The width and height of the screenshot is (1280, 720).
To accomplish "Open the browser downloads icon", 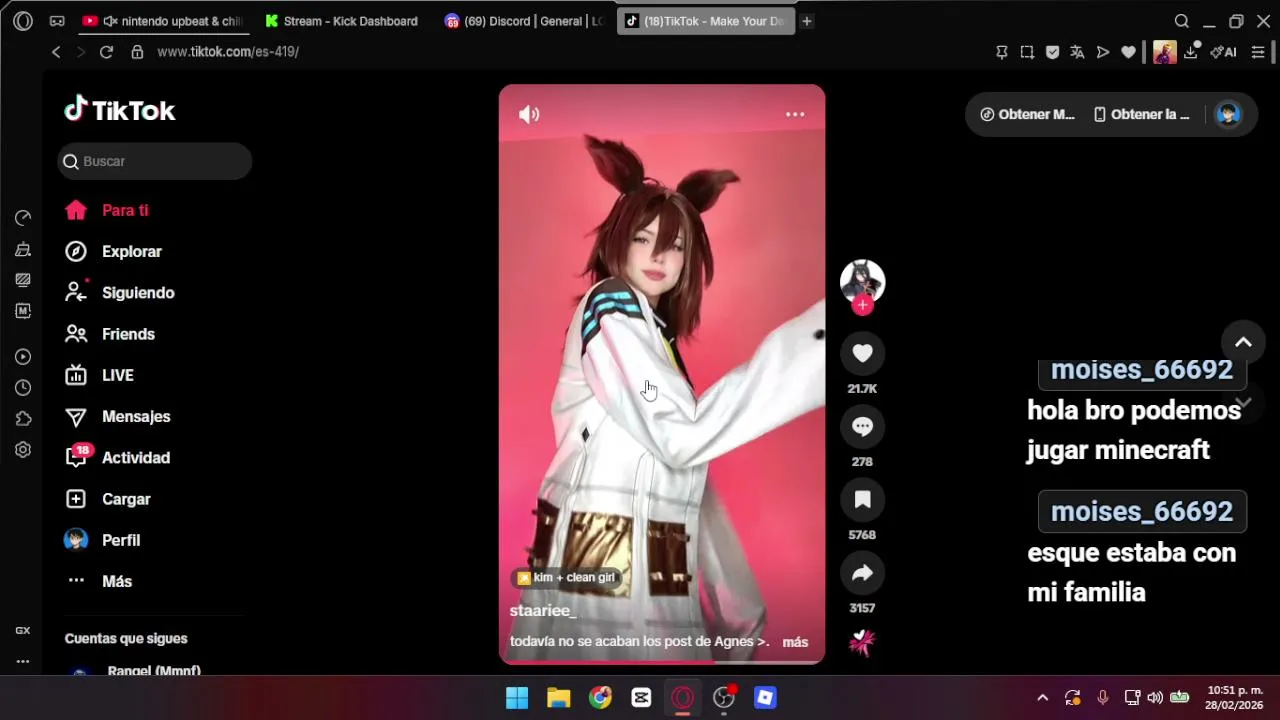I will pos(1191,52).
